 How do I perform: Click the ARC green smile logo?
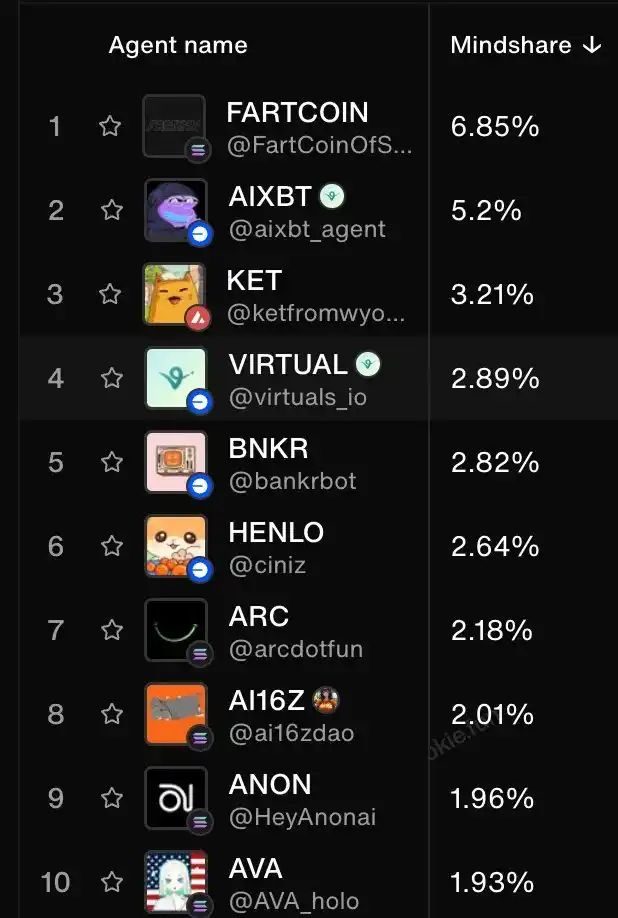point(175,629)
